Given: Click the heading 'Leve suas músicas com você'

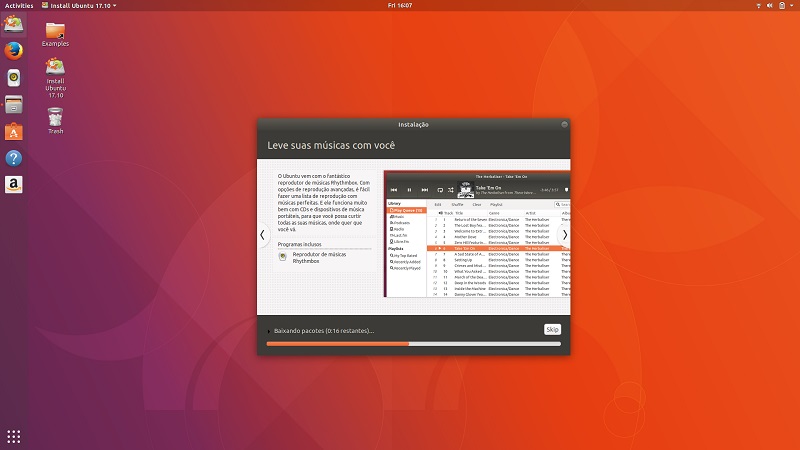Looking at the screenshot, I should [331, 145].
